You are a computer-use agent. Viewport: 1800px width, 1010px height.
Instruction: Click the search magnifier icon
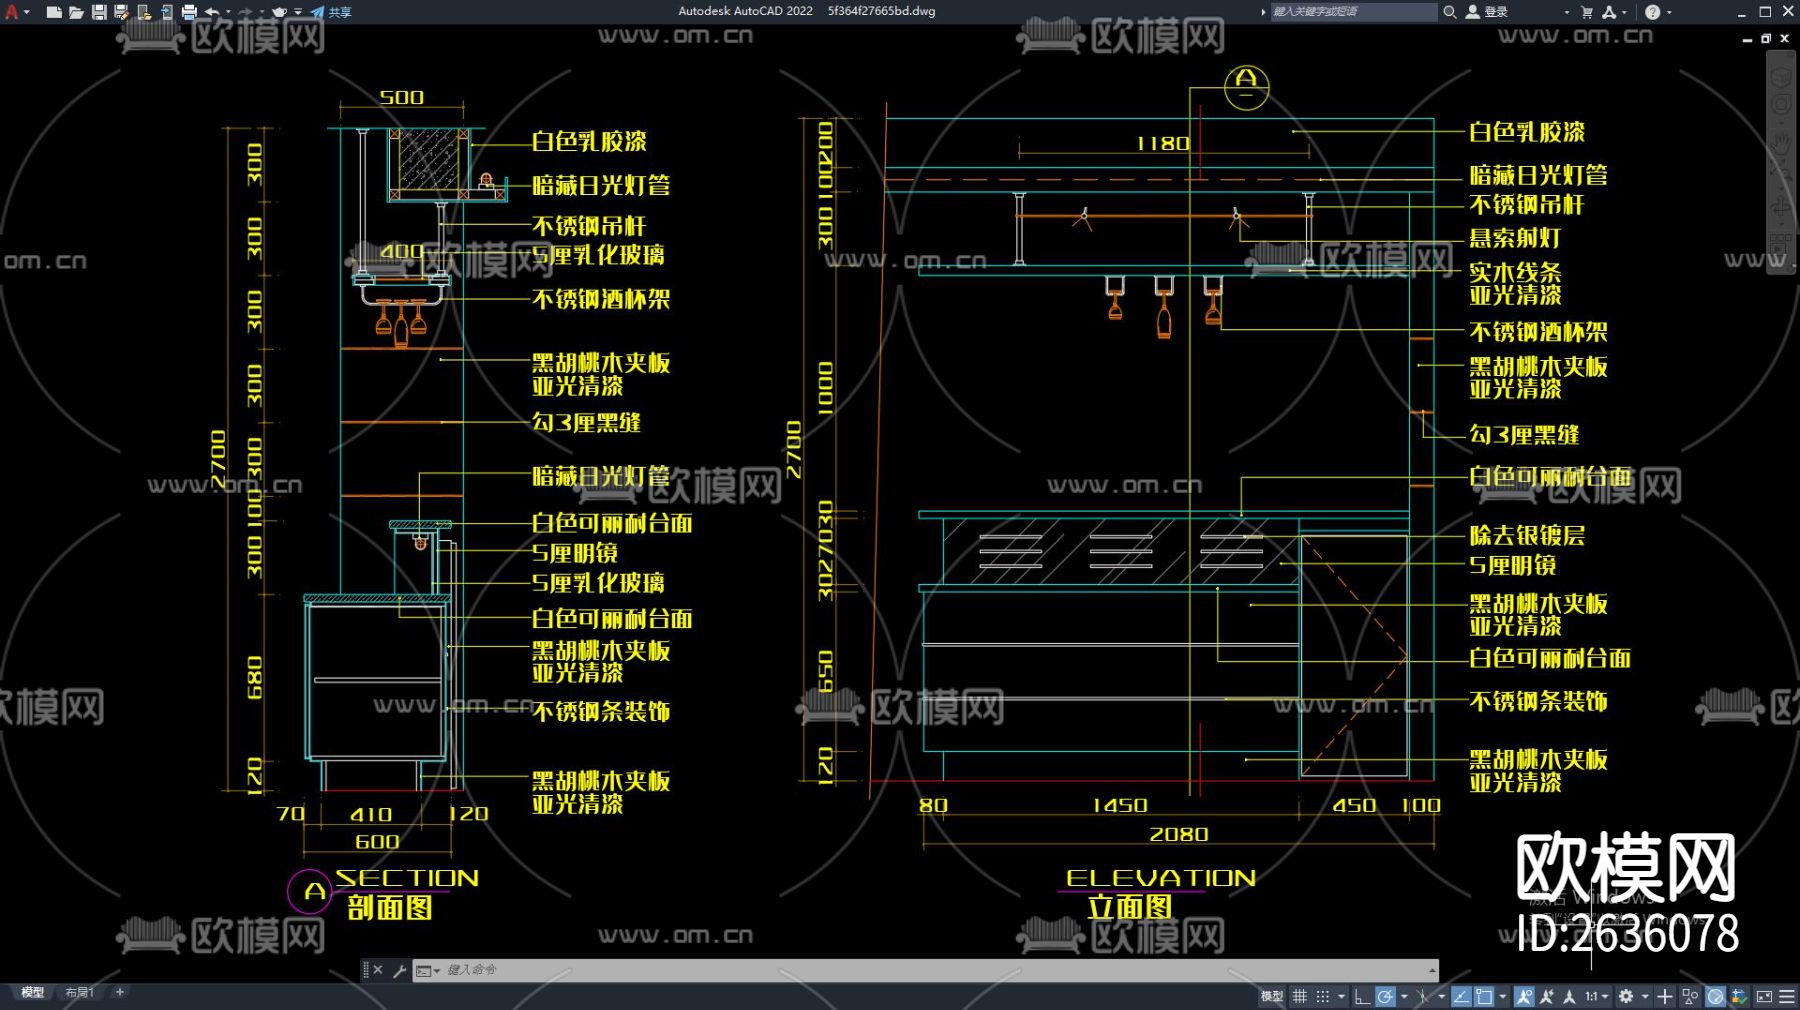pos(1449,12)
